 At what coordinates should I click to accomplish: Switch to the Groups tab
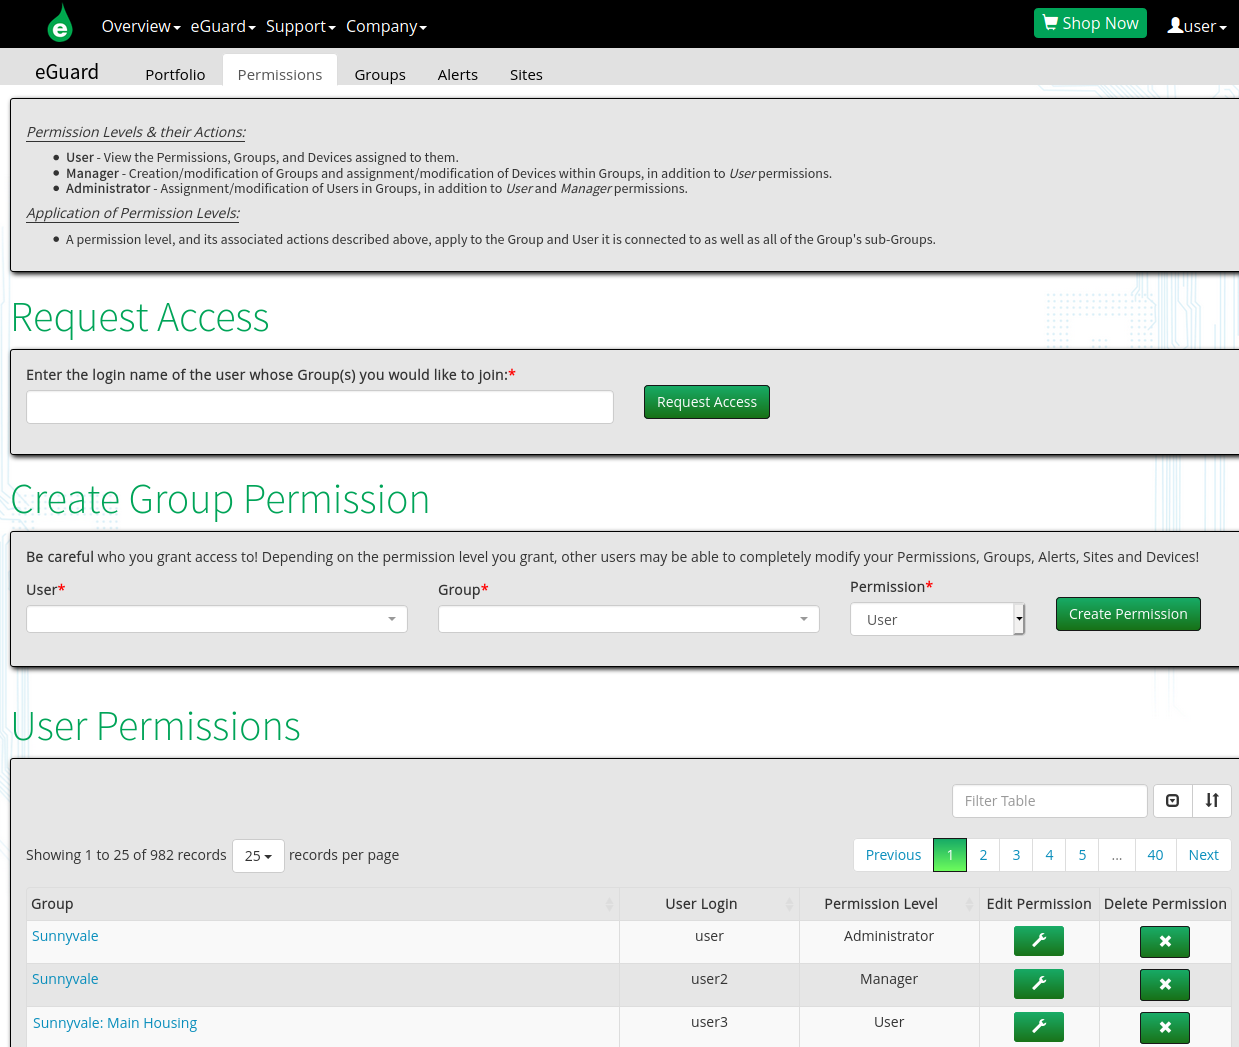click(x=380, y=75)
